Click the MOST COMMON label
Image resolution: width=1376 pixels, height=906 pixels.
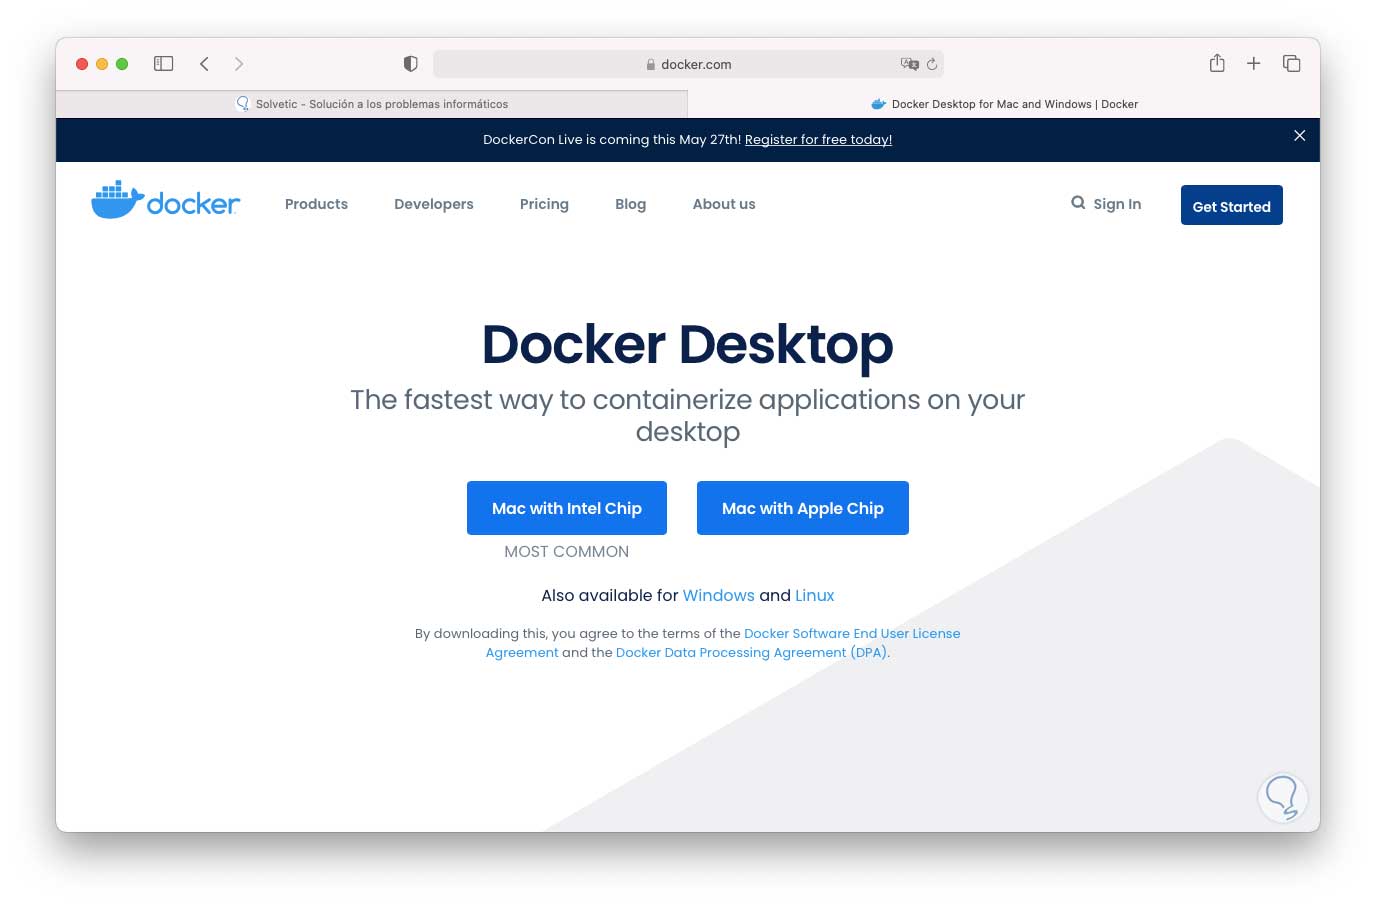[x=567, y=552]
